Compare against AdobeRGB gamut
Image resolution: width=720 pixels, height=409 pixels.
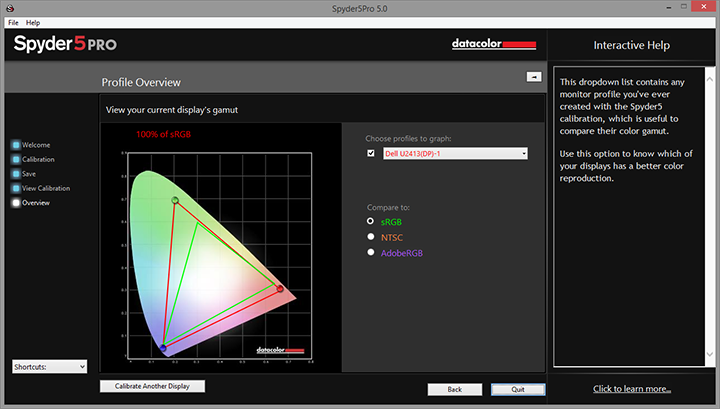[371, 253]
